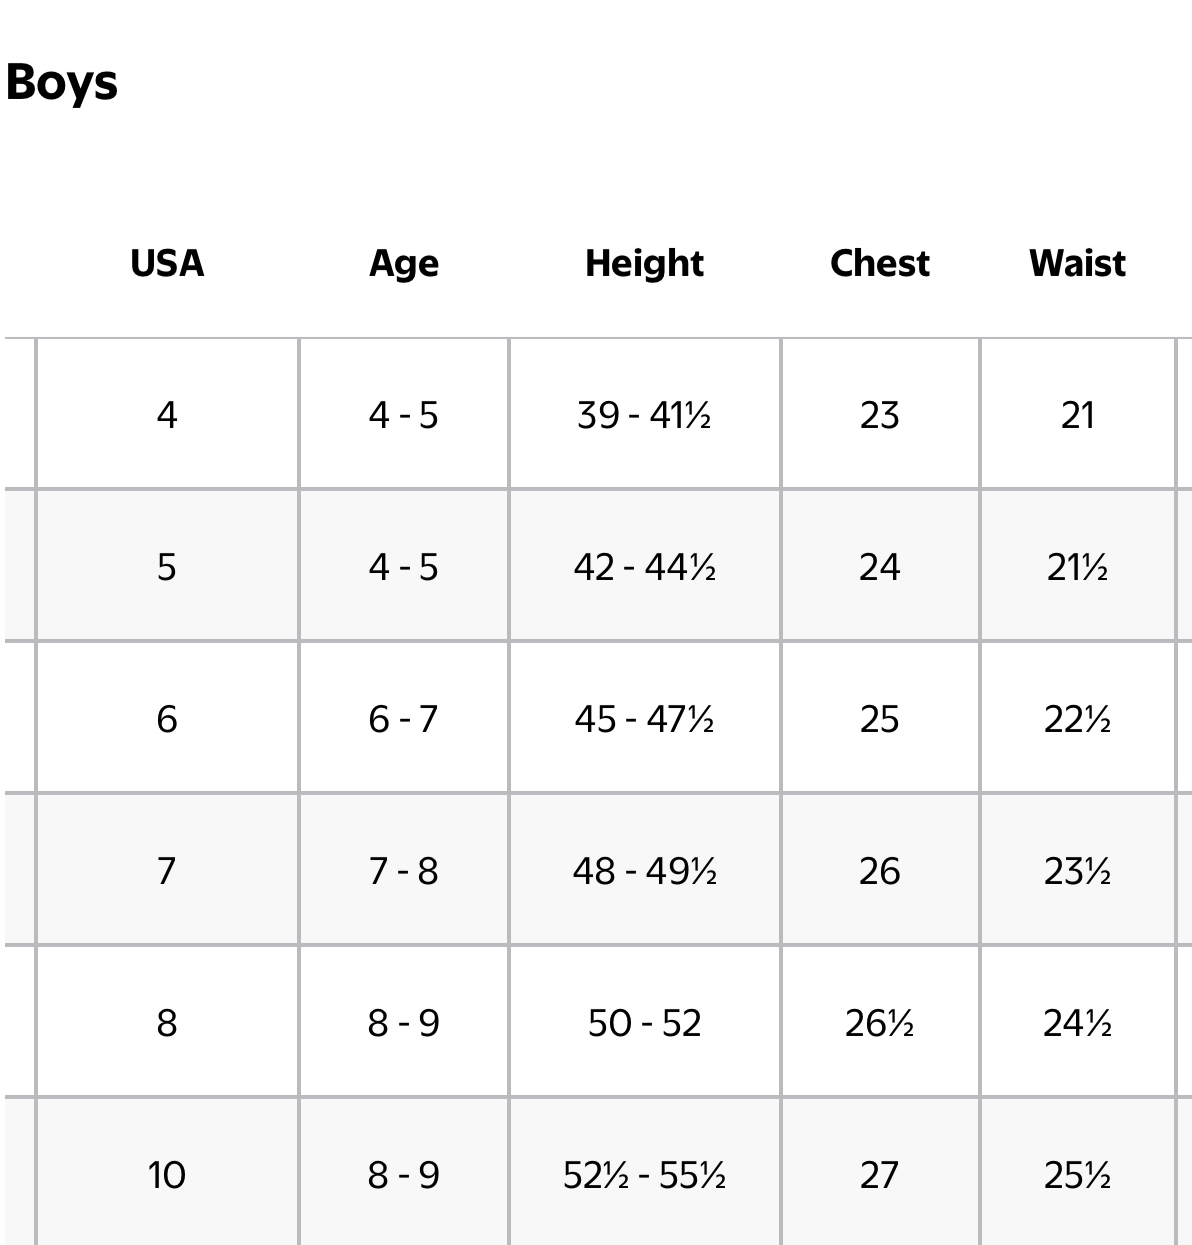Click the Age column header
This screenshot has width=1192, height=1245.
coord(404,264)
